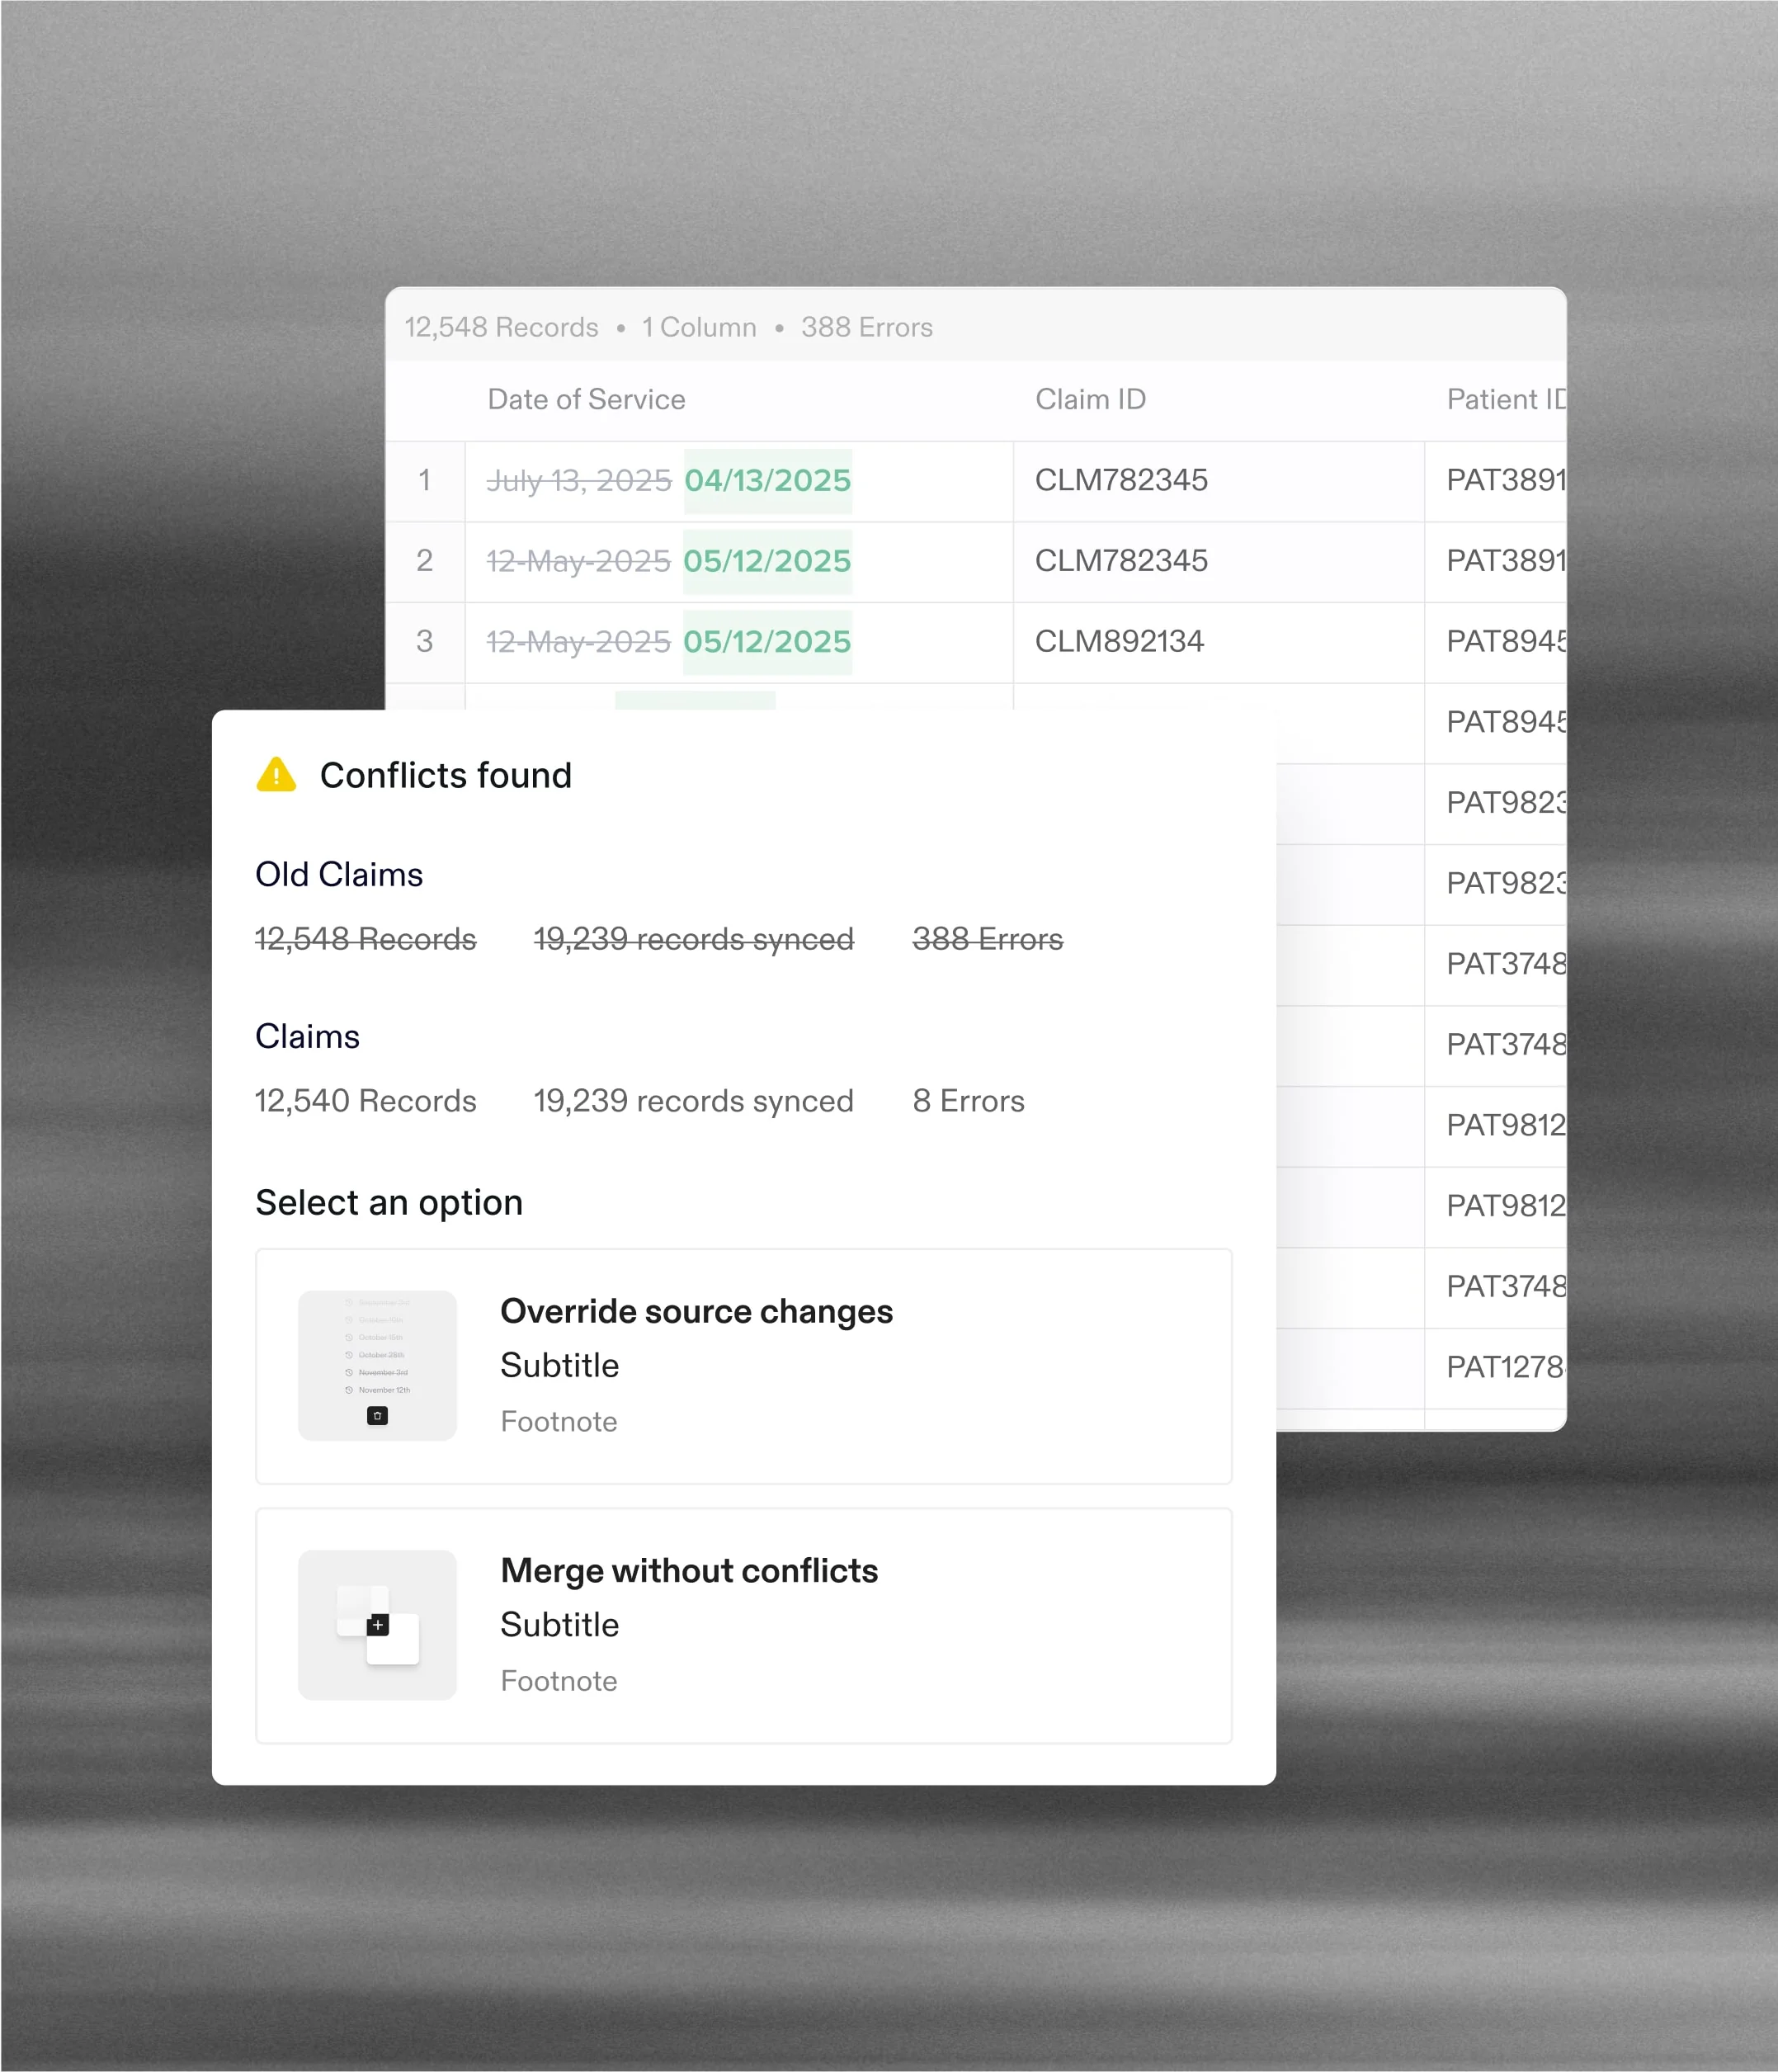Select row number 3 in table
This screenshot has height=2072, width=1778.
pyautogui.click(x=425, y=642)
